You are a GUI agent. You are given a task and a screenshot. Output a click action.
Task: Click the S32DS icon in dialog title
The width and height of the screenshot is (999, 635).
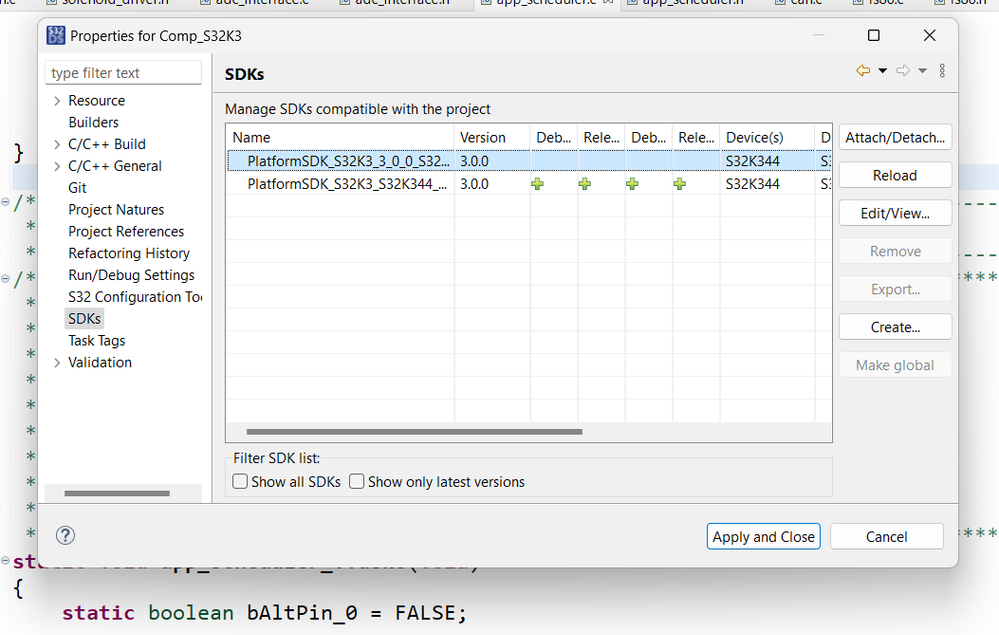pos(55,36)
